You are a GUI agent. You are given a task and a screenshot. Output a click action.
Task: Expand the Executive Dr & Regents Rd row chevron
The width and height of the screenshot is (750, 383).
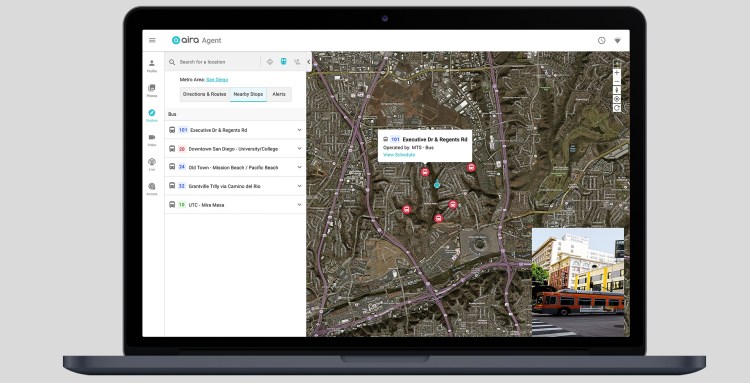pyautogui.click(x=299, y=130)
